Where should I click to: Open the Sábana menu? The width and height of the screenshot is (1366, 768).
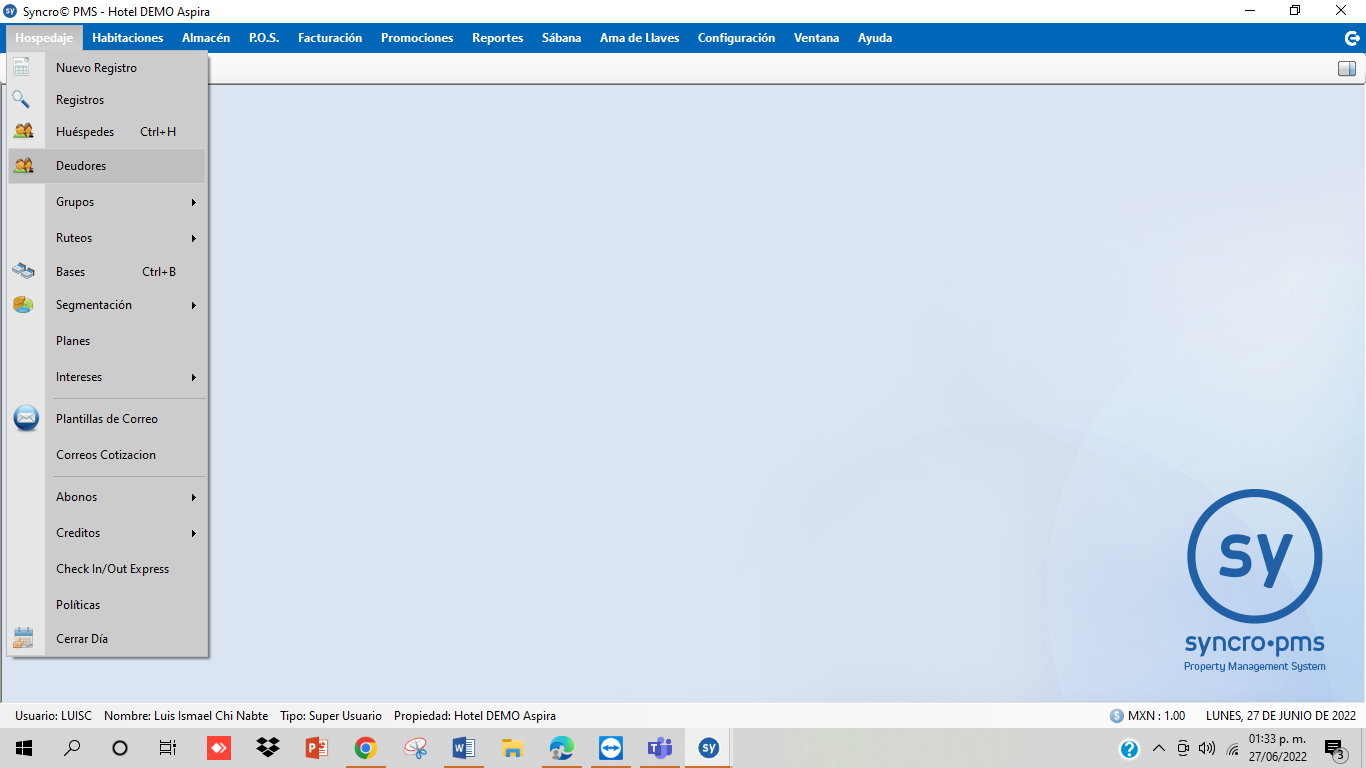pos(562,38)
